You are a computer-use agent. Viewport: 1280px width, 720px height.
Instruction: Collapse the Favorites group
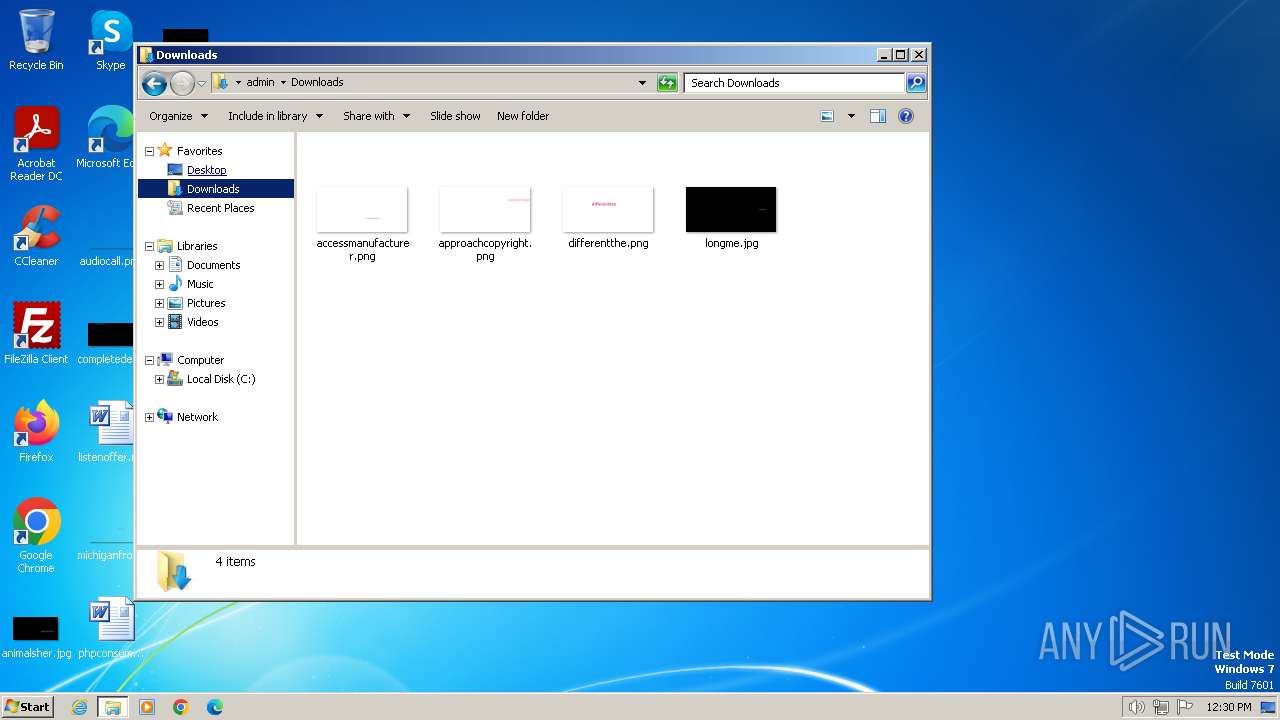[150, 151]
